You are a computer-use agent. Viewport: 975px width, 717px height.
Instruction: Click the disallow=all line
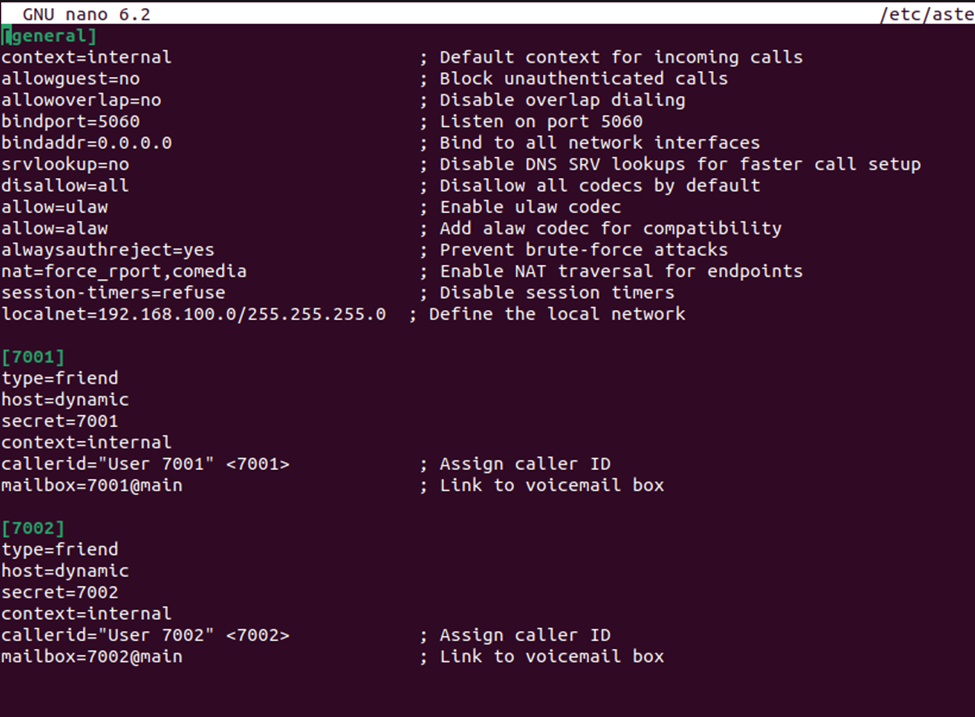point(65,185)
